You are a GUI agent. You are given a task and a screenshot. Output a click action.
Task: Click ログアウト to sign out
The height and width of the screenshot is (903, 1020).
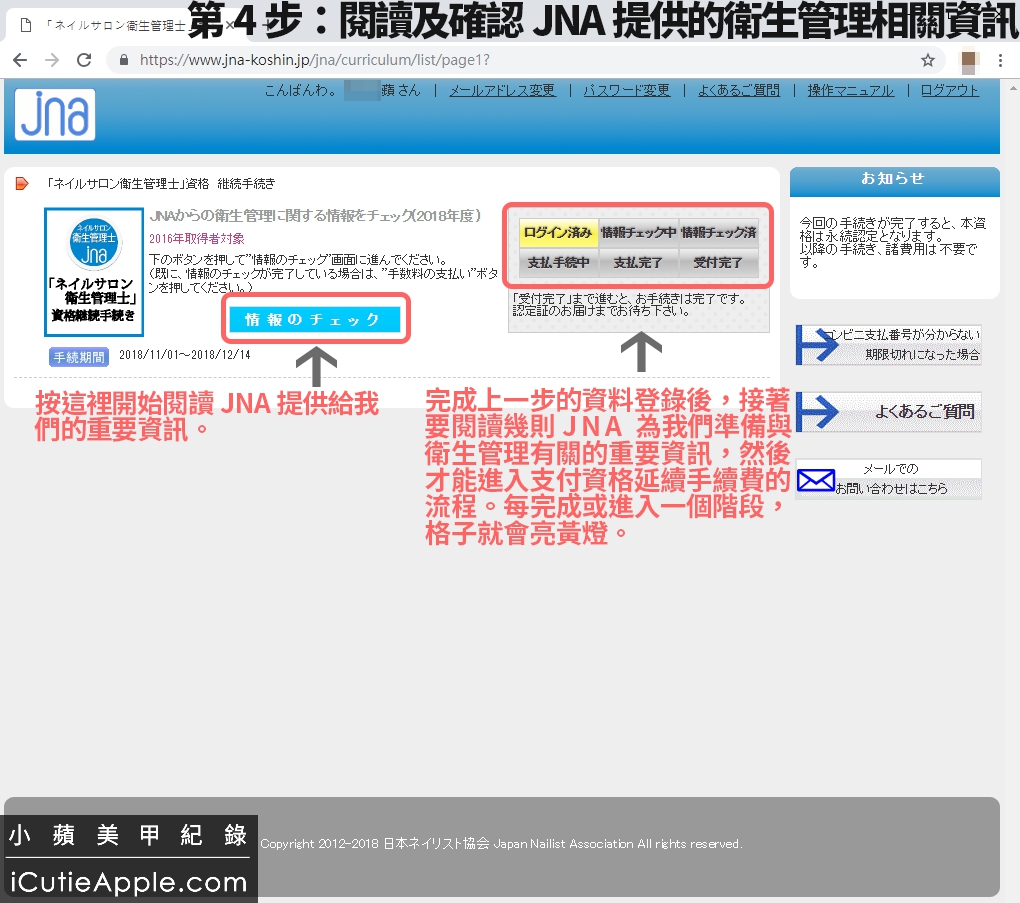click(x=949, y=90)
